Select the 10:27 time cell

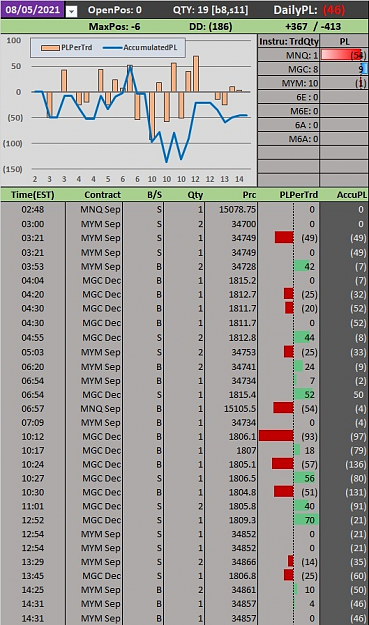[33, 478]
